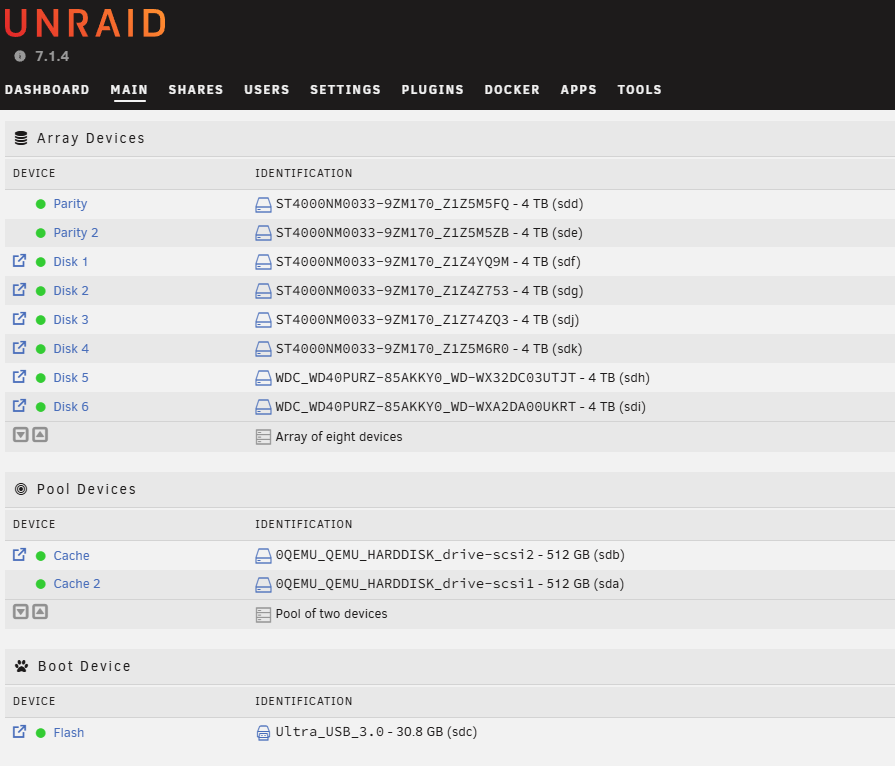Open the Disk 4 settings link
Viewport: 895px width, 766px height.
[71, 349]
